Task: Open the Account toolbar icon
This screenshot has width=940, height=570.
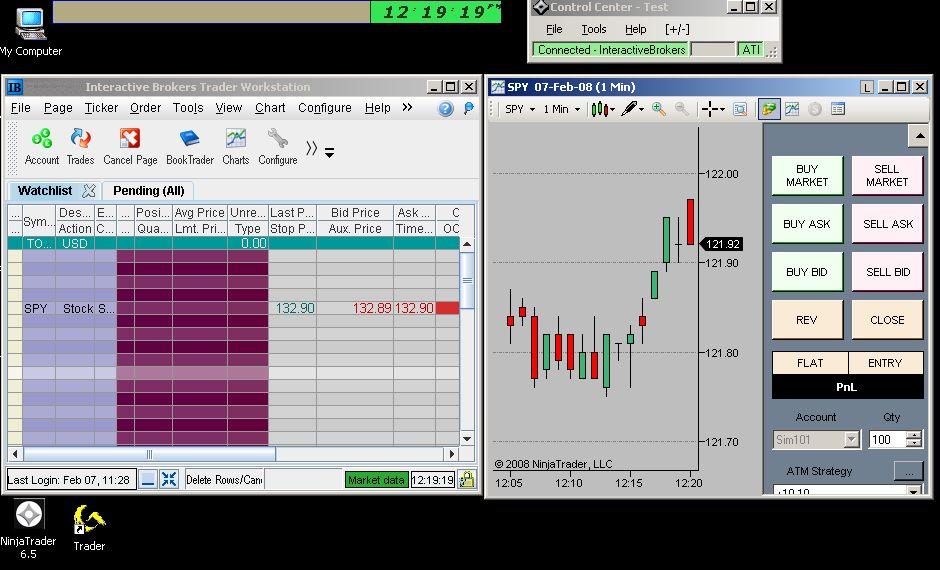Action: click(41, 146)
